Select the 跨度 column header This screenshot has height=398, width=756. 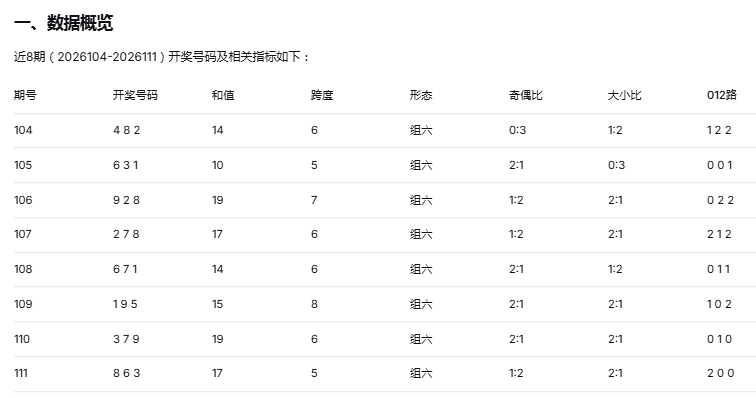tap(322, 95)
